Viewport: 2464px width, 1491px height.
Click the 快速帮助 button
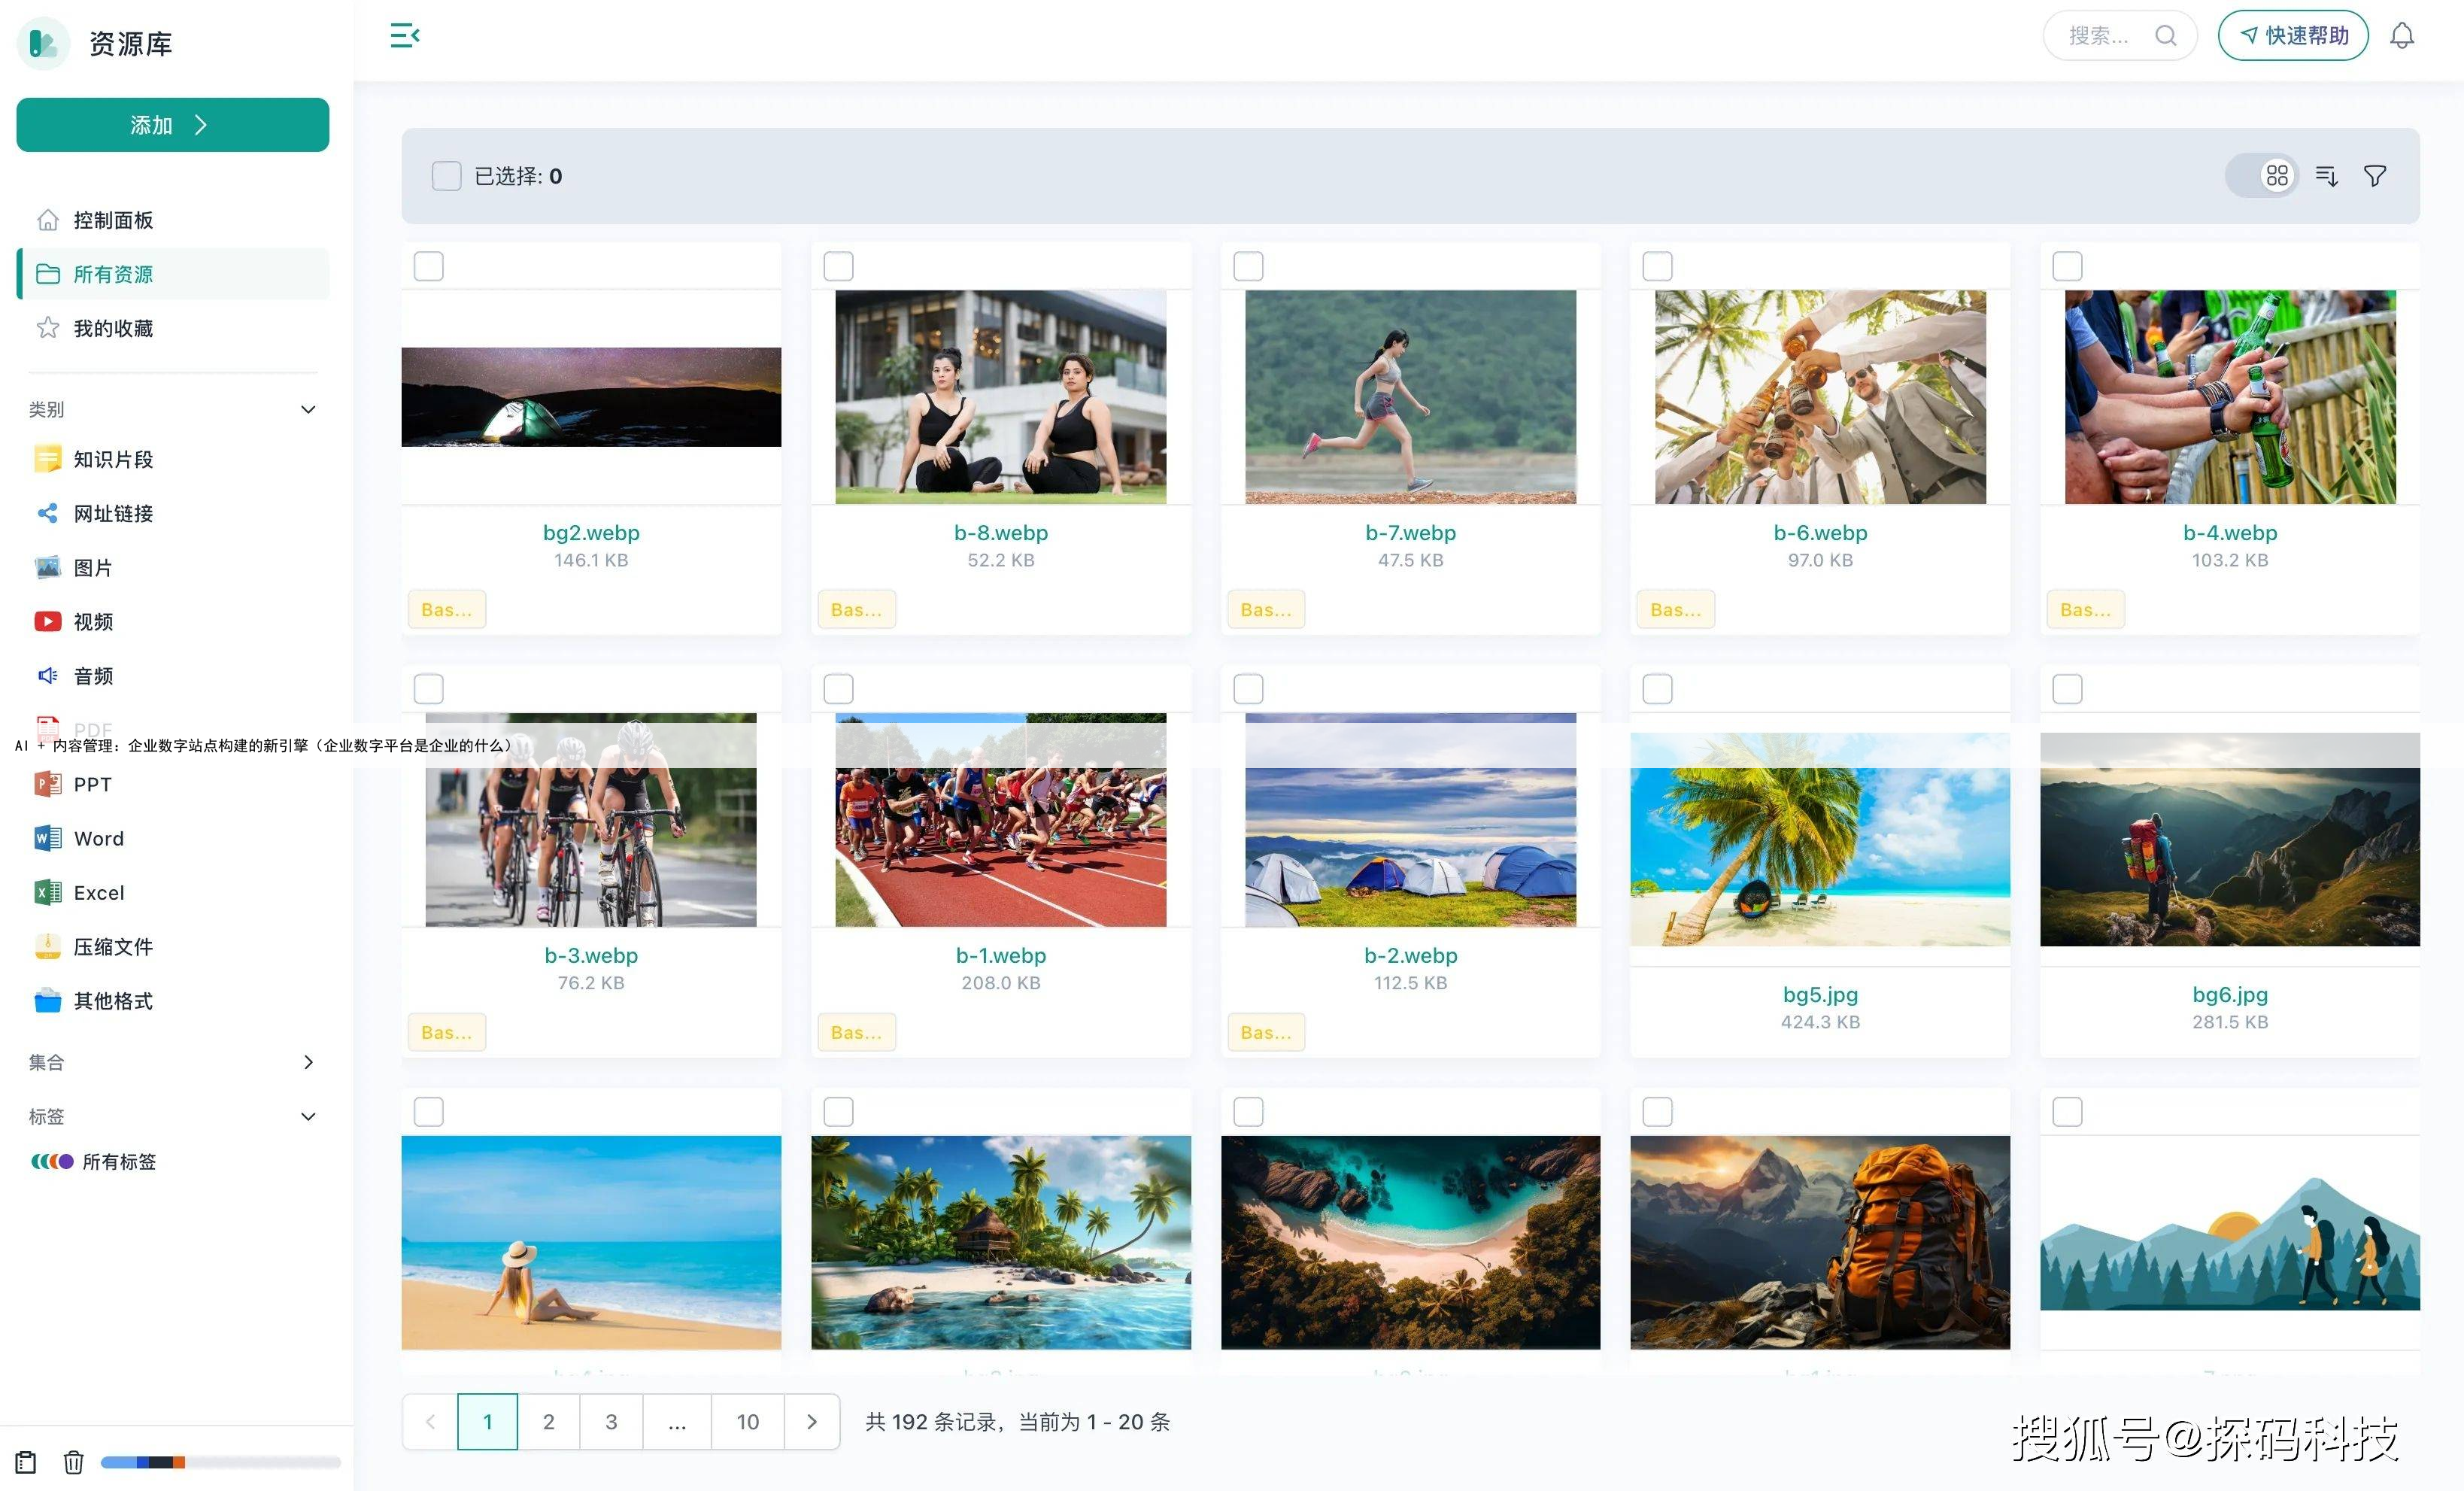coord(2292,36)
